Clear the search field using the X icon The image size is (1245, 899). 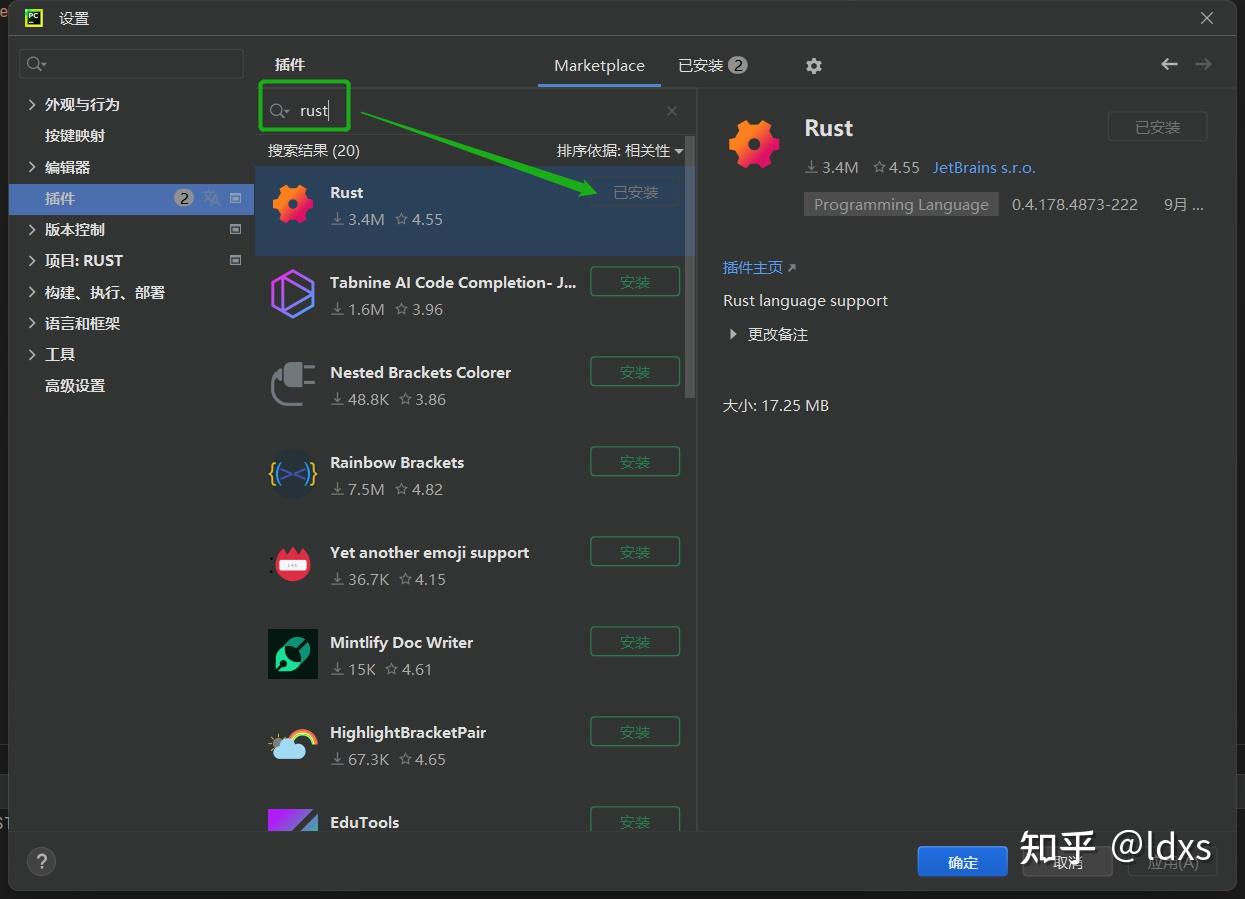coord(671,110)
